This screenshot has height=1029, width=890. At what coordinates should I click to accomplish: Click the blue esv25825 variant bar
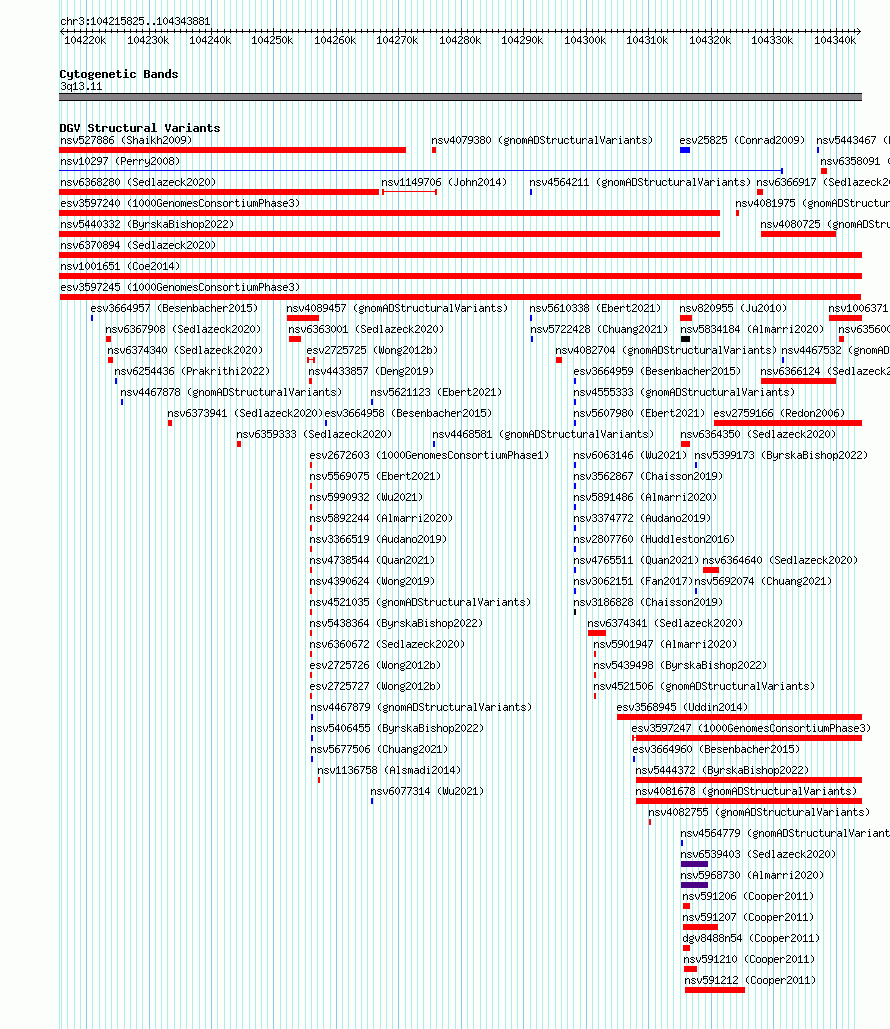[685, 150]
